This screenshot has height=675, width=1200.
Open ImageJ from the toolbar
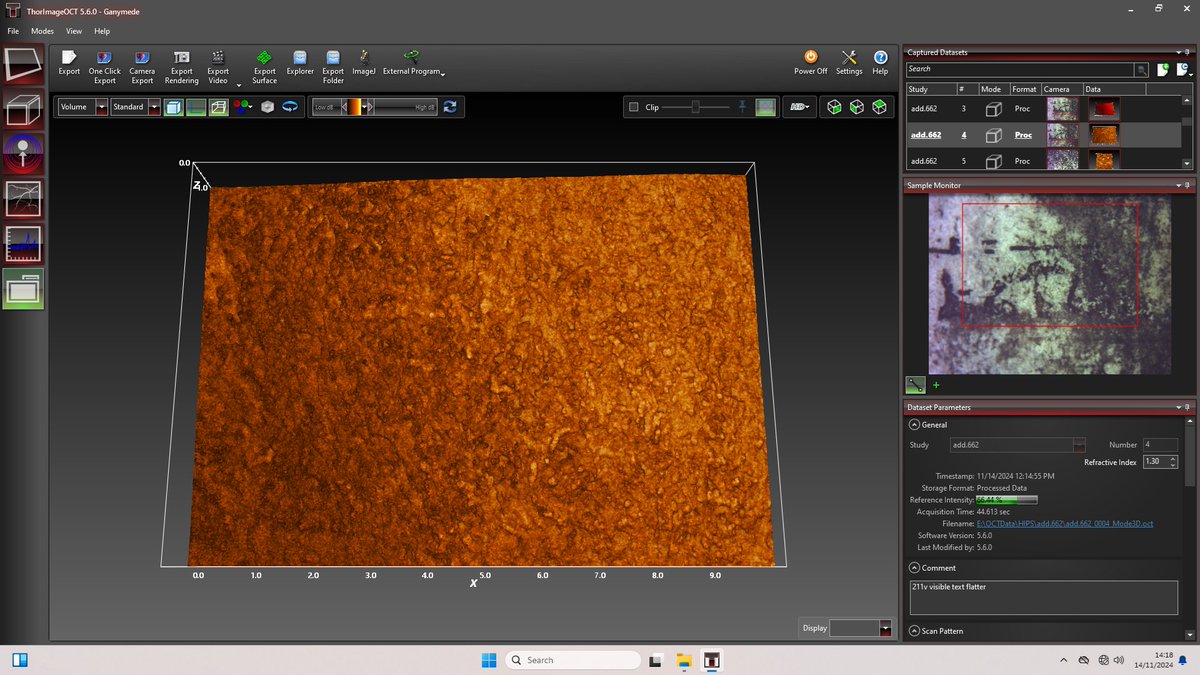(x=363, y=58)
